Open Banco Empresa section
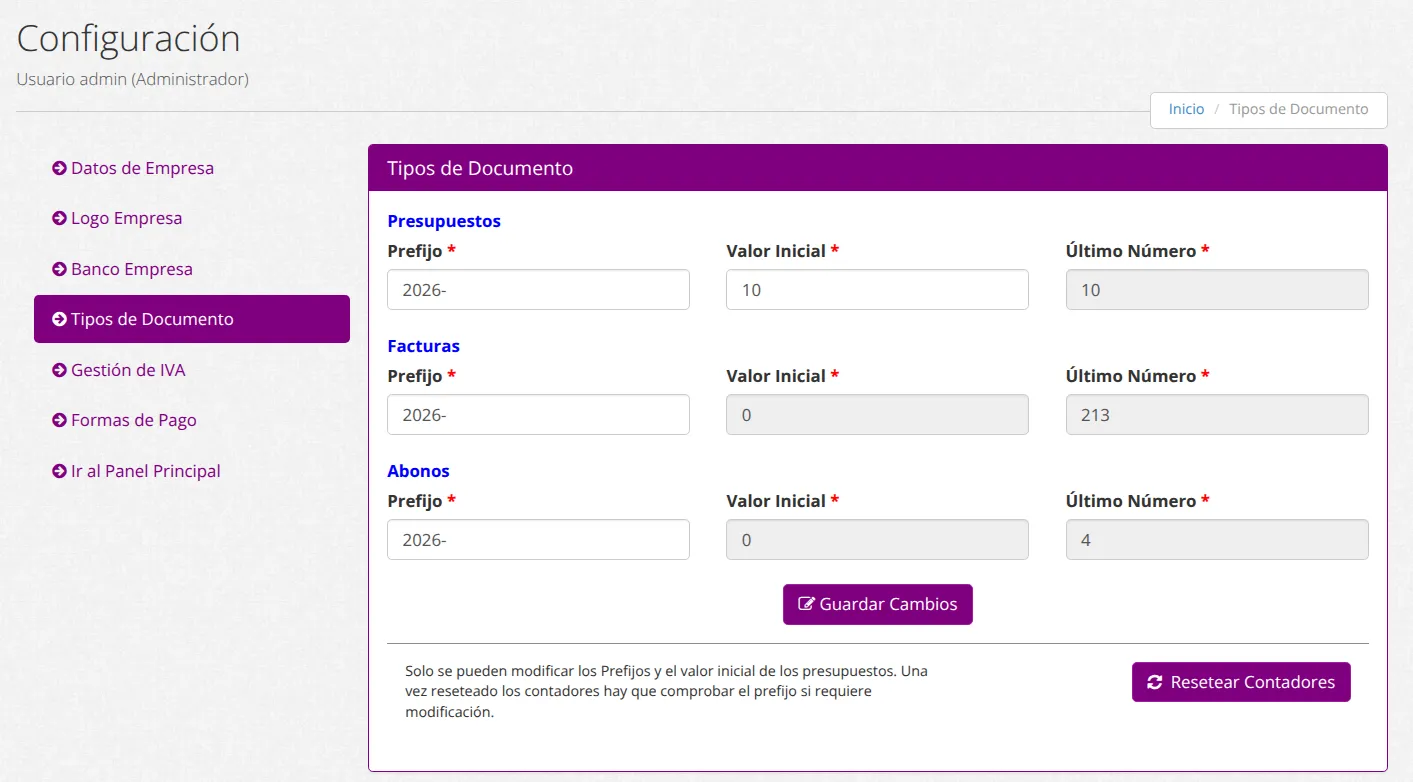This screenshot has height=782, width=1413. [192, 269]
